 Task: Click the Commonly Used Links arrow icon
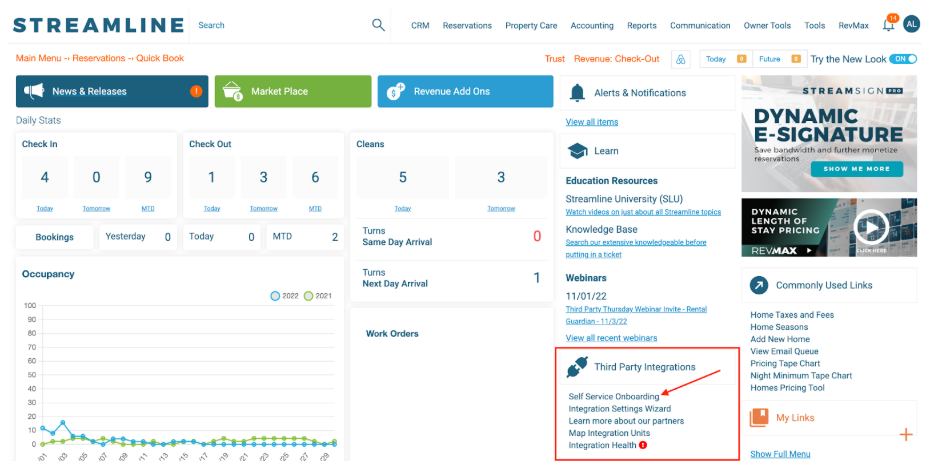click(759, 285)
